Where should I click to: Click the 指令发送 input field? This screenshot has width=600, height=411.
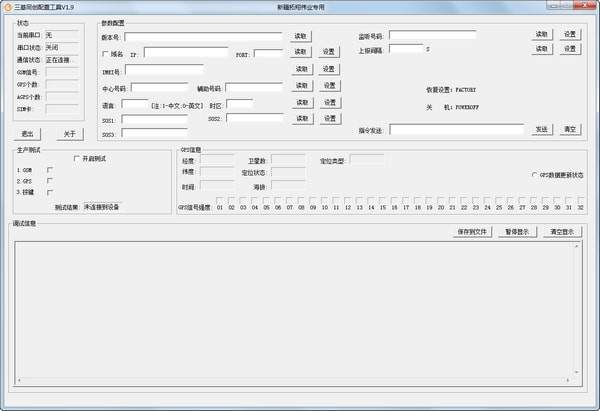(456, 129)
